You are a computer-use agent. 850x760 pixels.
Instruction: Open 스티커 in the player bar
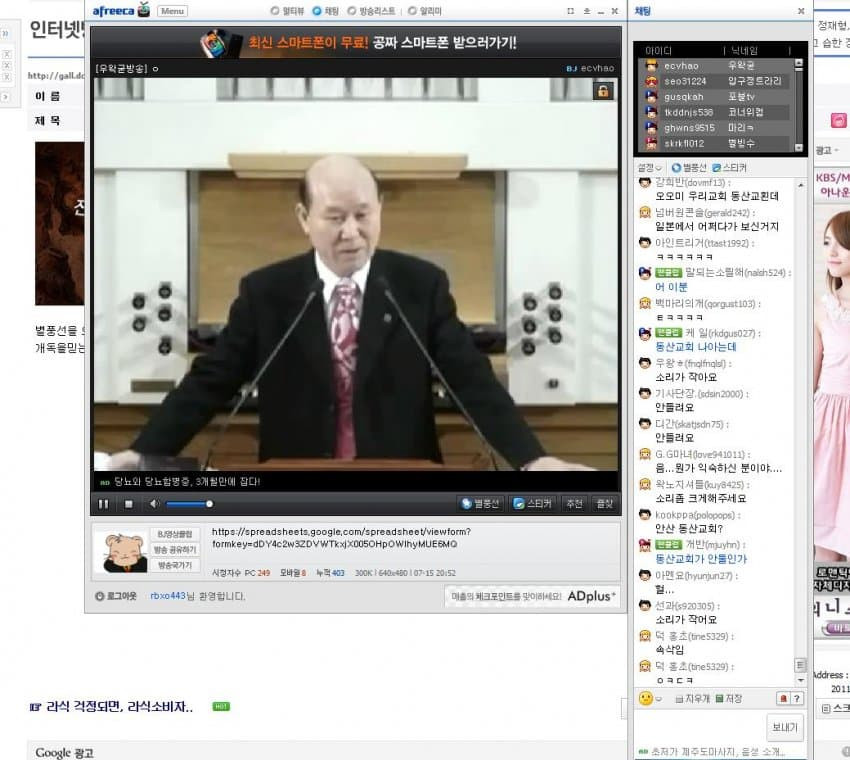pos(532,504)
